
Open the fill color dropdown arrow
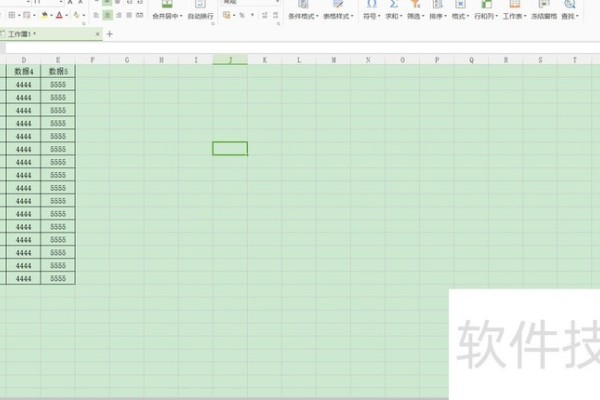click(51, 16)
